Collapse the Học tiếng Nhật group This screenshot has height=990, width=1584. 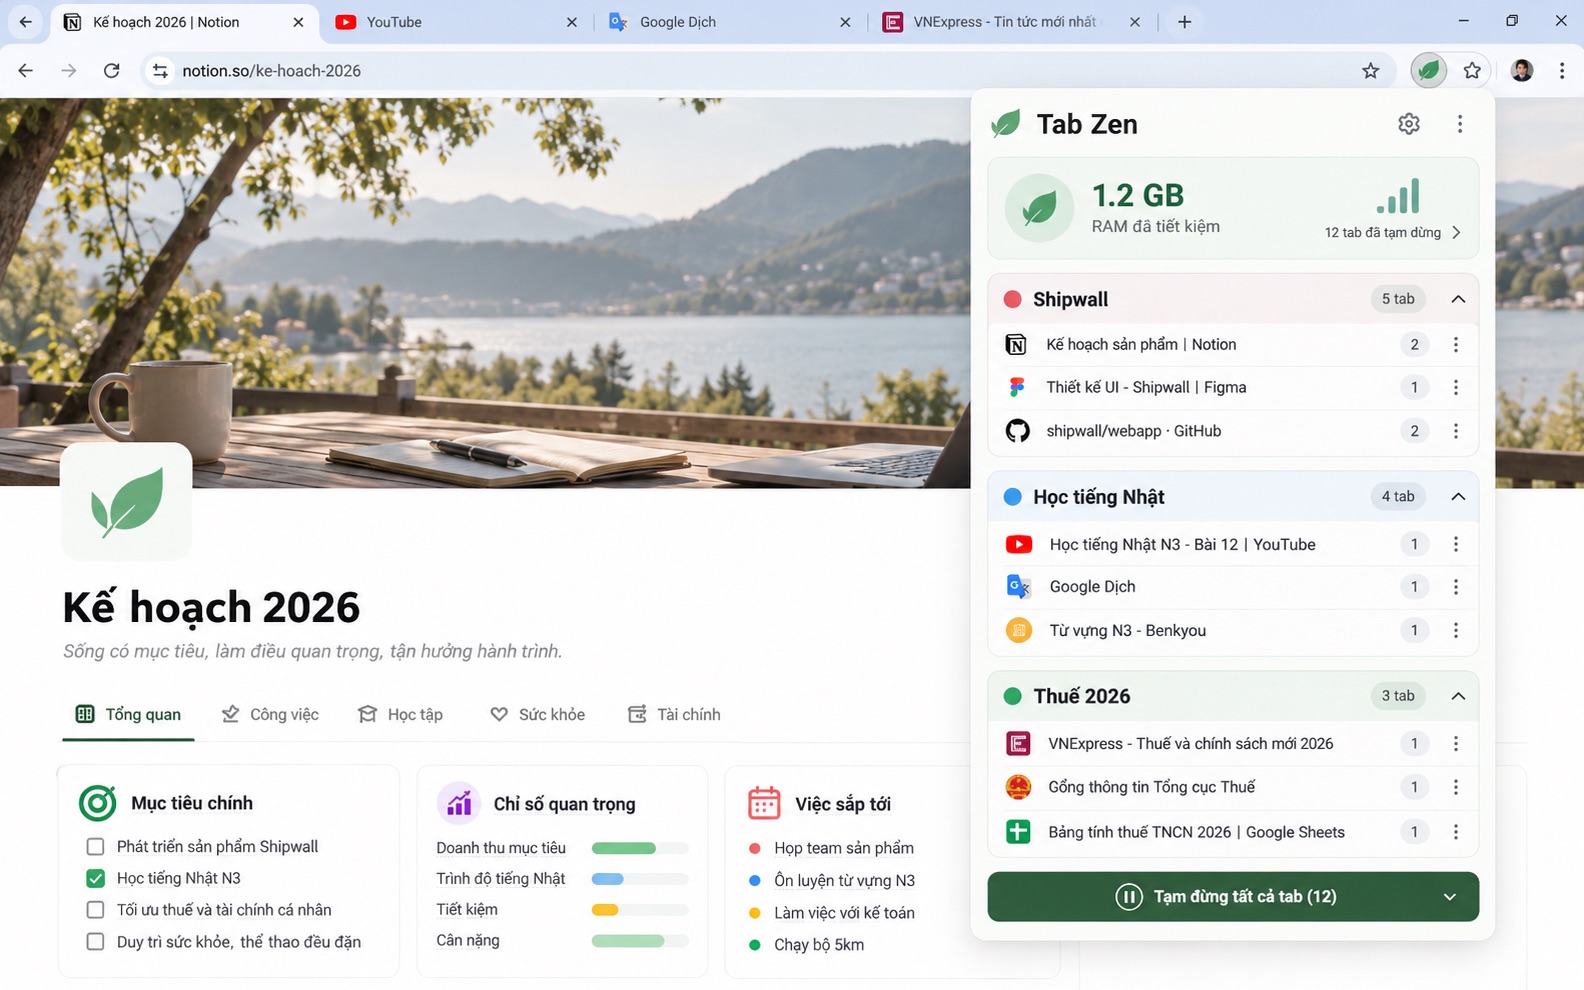point(1458,497)
